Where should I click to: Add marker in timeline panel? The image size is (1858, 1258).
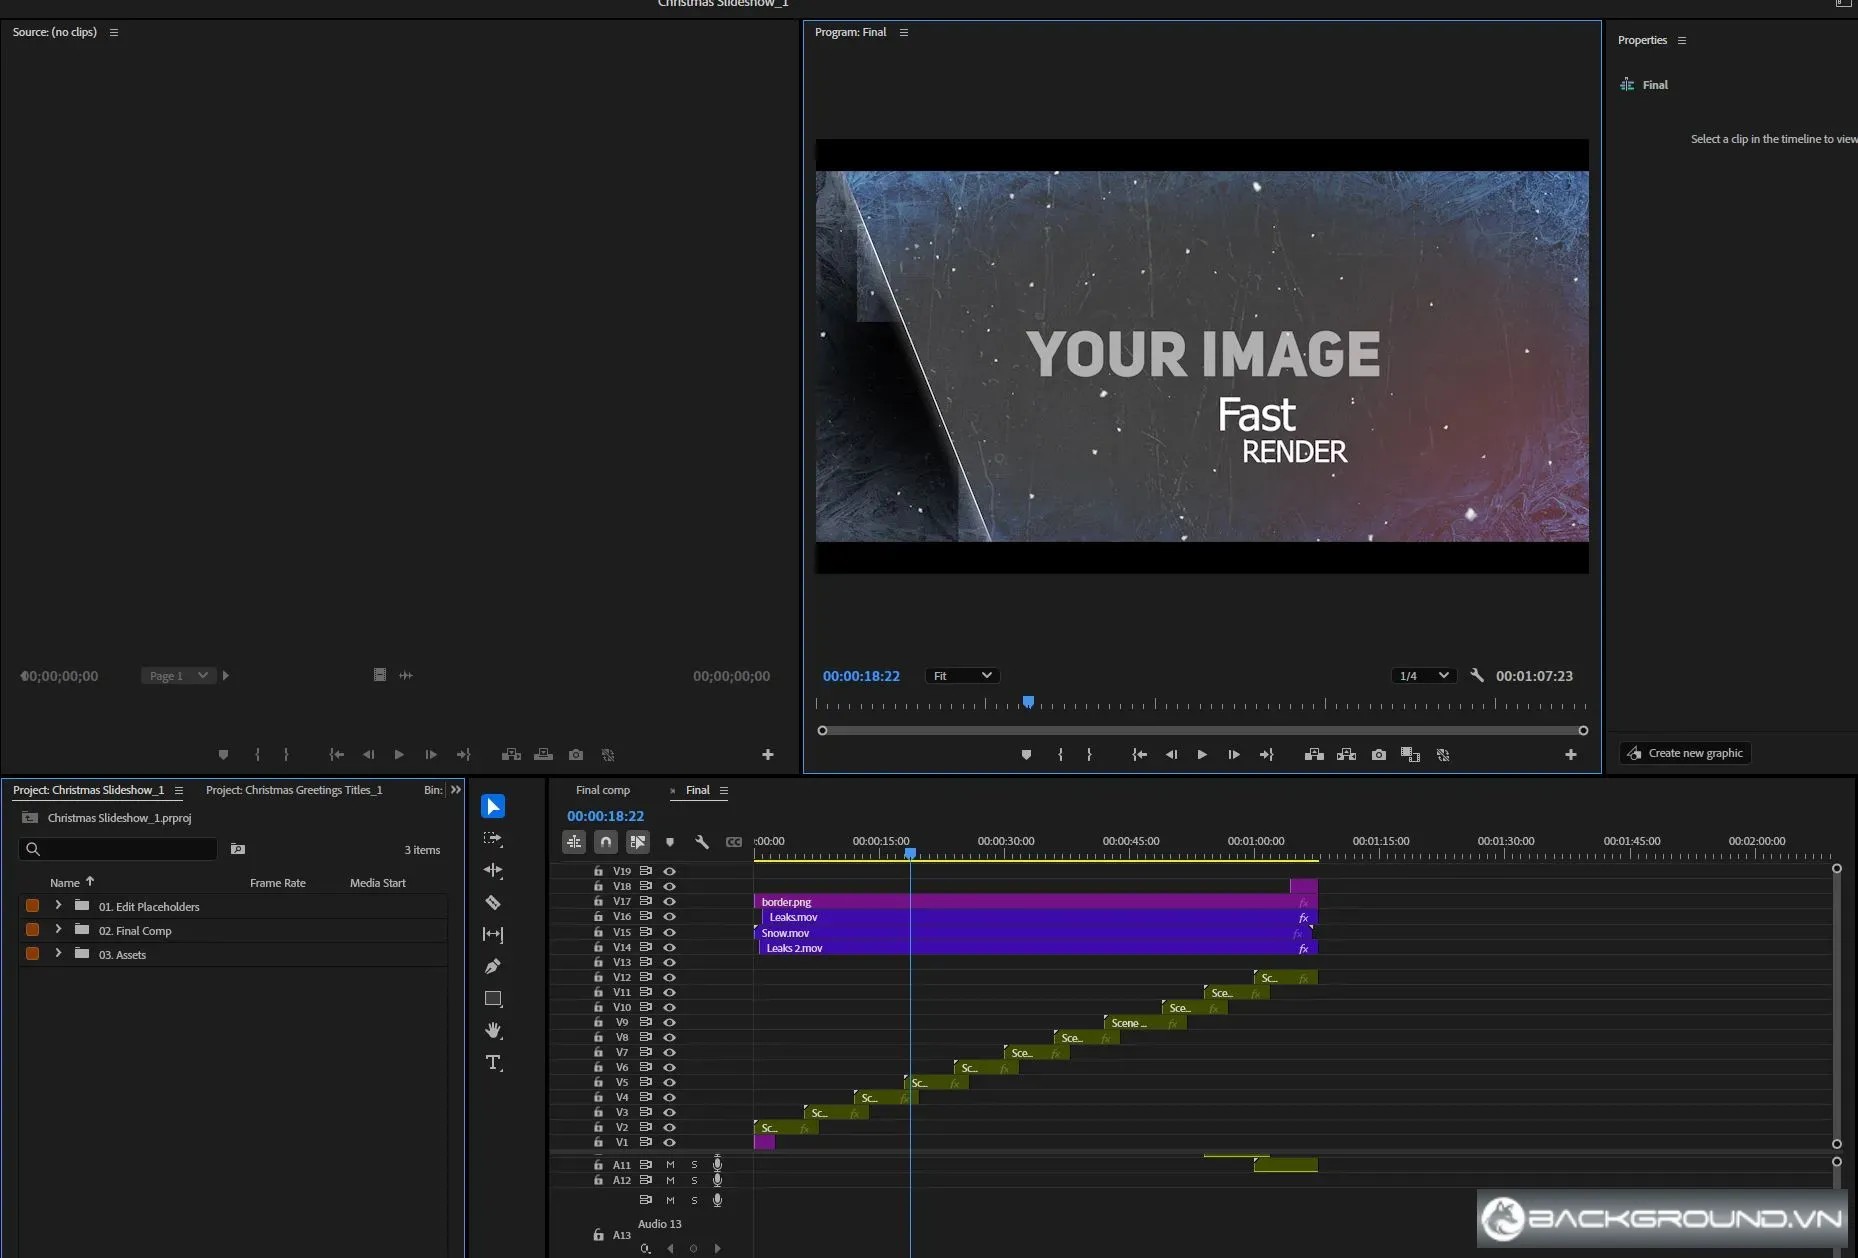tap(670, 842)
